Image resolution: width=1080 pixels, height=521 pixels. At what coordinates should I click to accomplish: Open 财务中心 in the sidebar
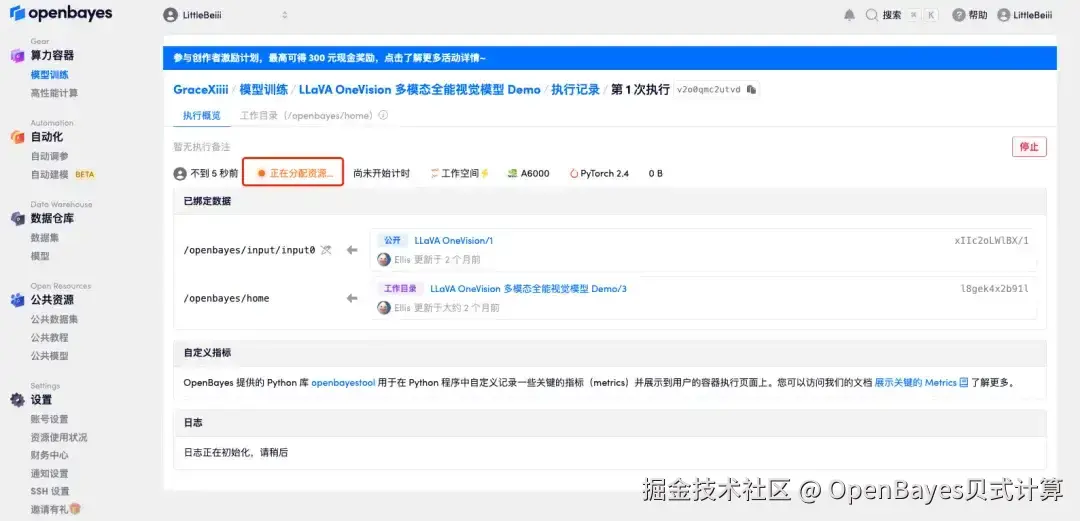pyautogui.click(x=50, y=455)
